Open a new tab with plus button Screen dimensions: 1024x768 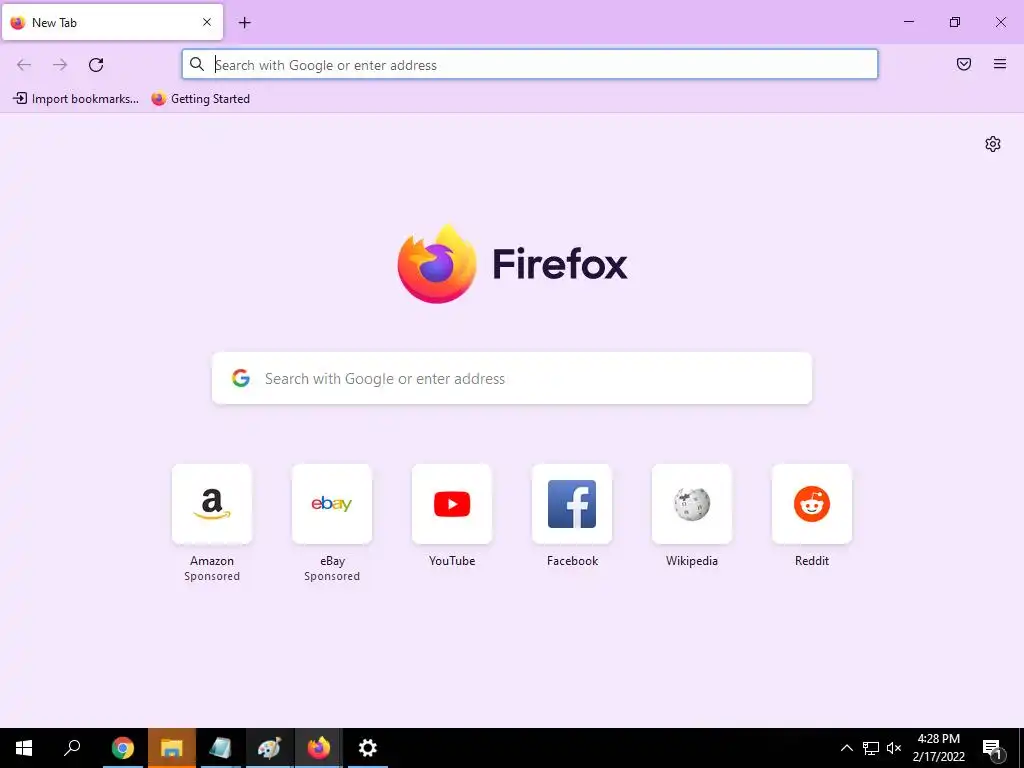pos(244,23)
